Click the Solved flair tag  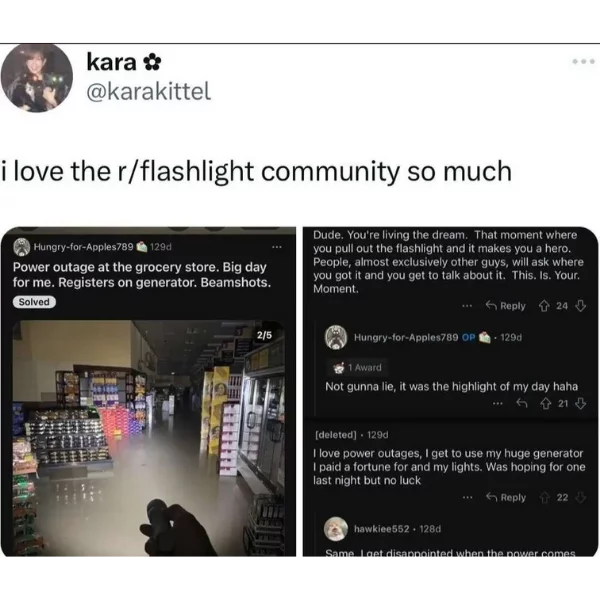click(34, 302)
